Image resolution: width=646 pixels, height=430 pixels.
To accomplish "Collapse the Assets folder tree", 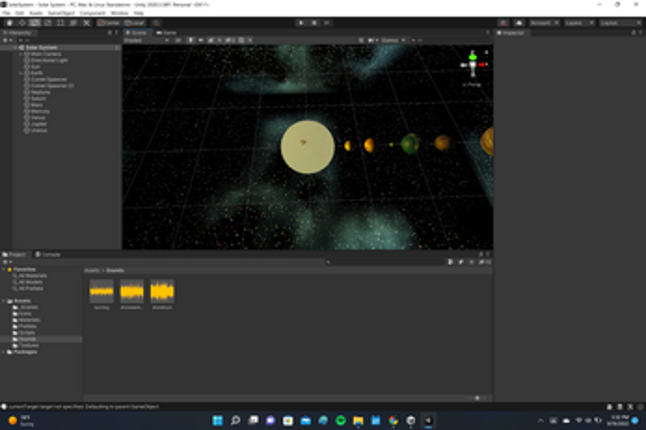I will click(x=4, y=301).
